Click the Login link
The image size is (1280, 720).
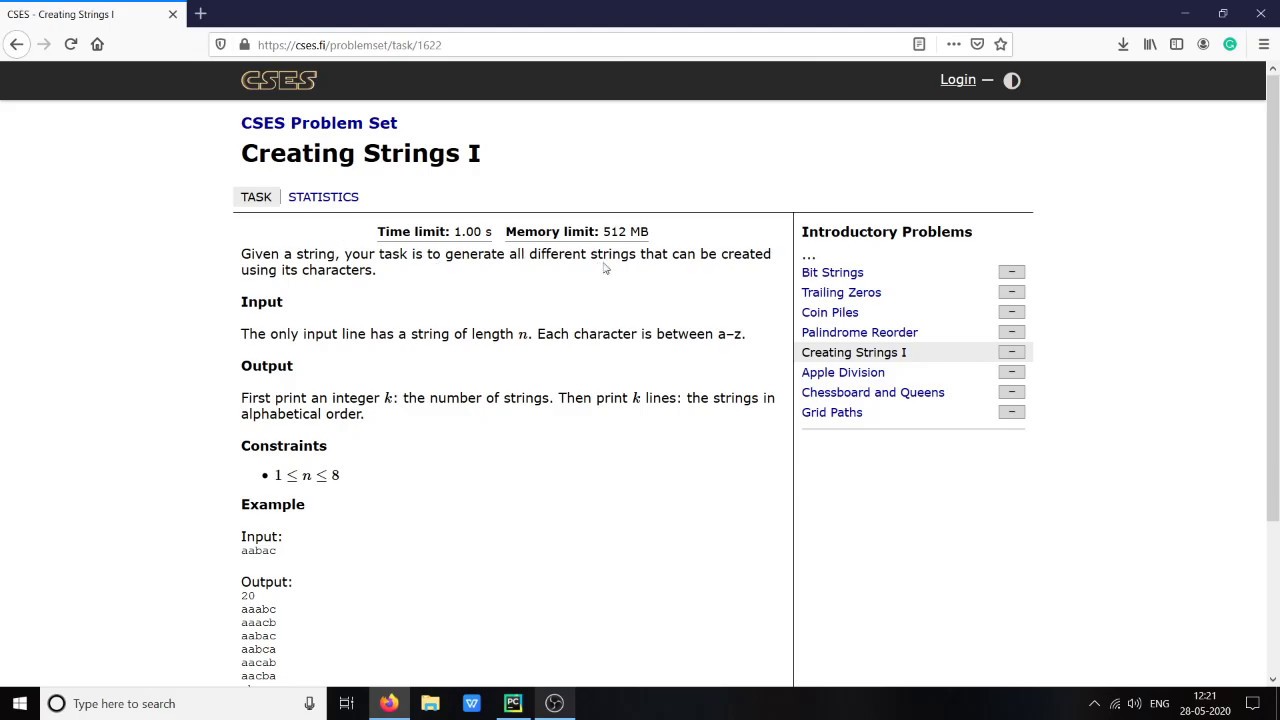pos(958,80)
